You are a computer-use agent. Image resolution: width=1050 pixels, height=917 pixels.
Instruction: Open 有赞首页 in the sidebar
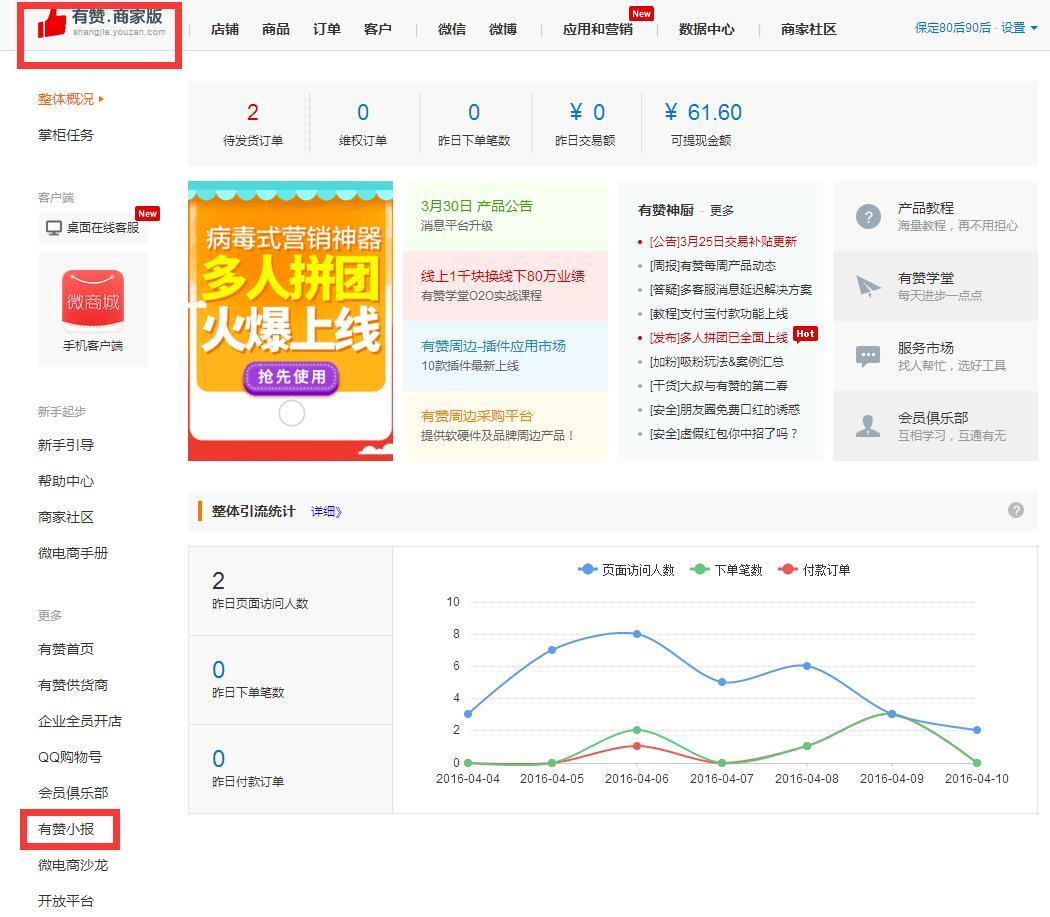[x=66, y=649]
